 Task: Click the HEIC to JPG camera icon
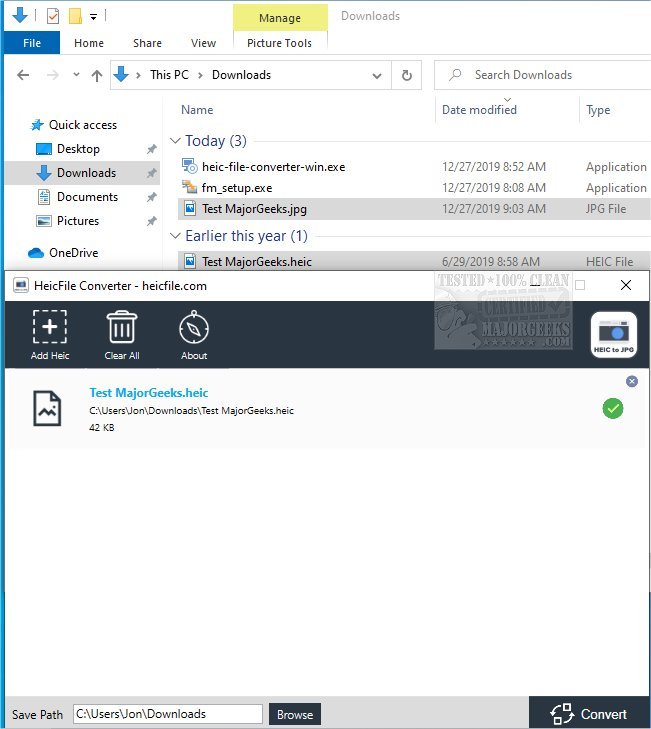pyautogui.click(x=613, y=335)
